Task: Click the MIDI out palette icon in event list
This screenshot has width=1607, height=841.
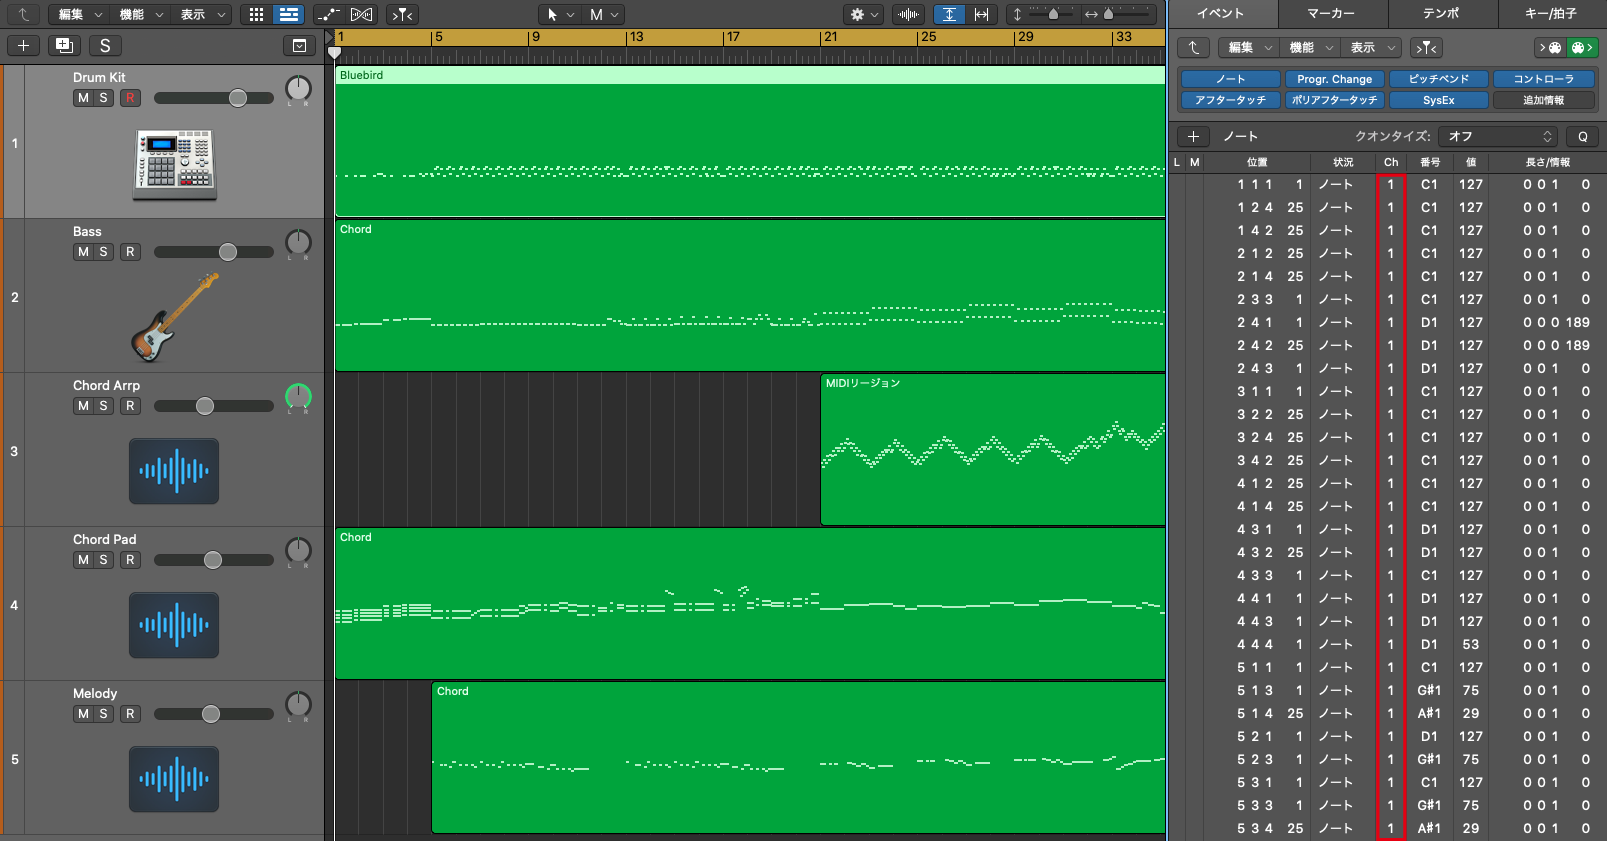Action: click(x=1581, y=47)
